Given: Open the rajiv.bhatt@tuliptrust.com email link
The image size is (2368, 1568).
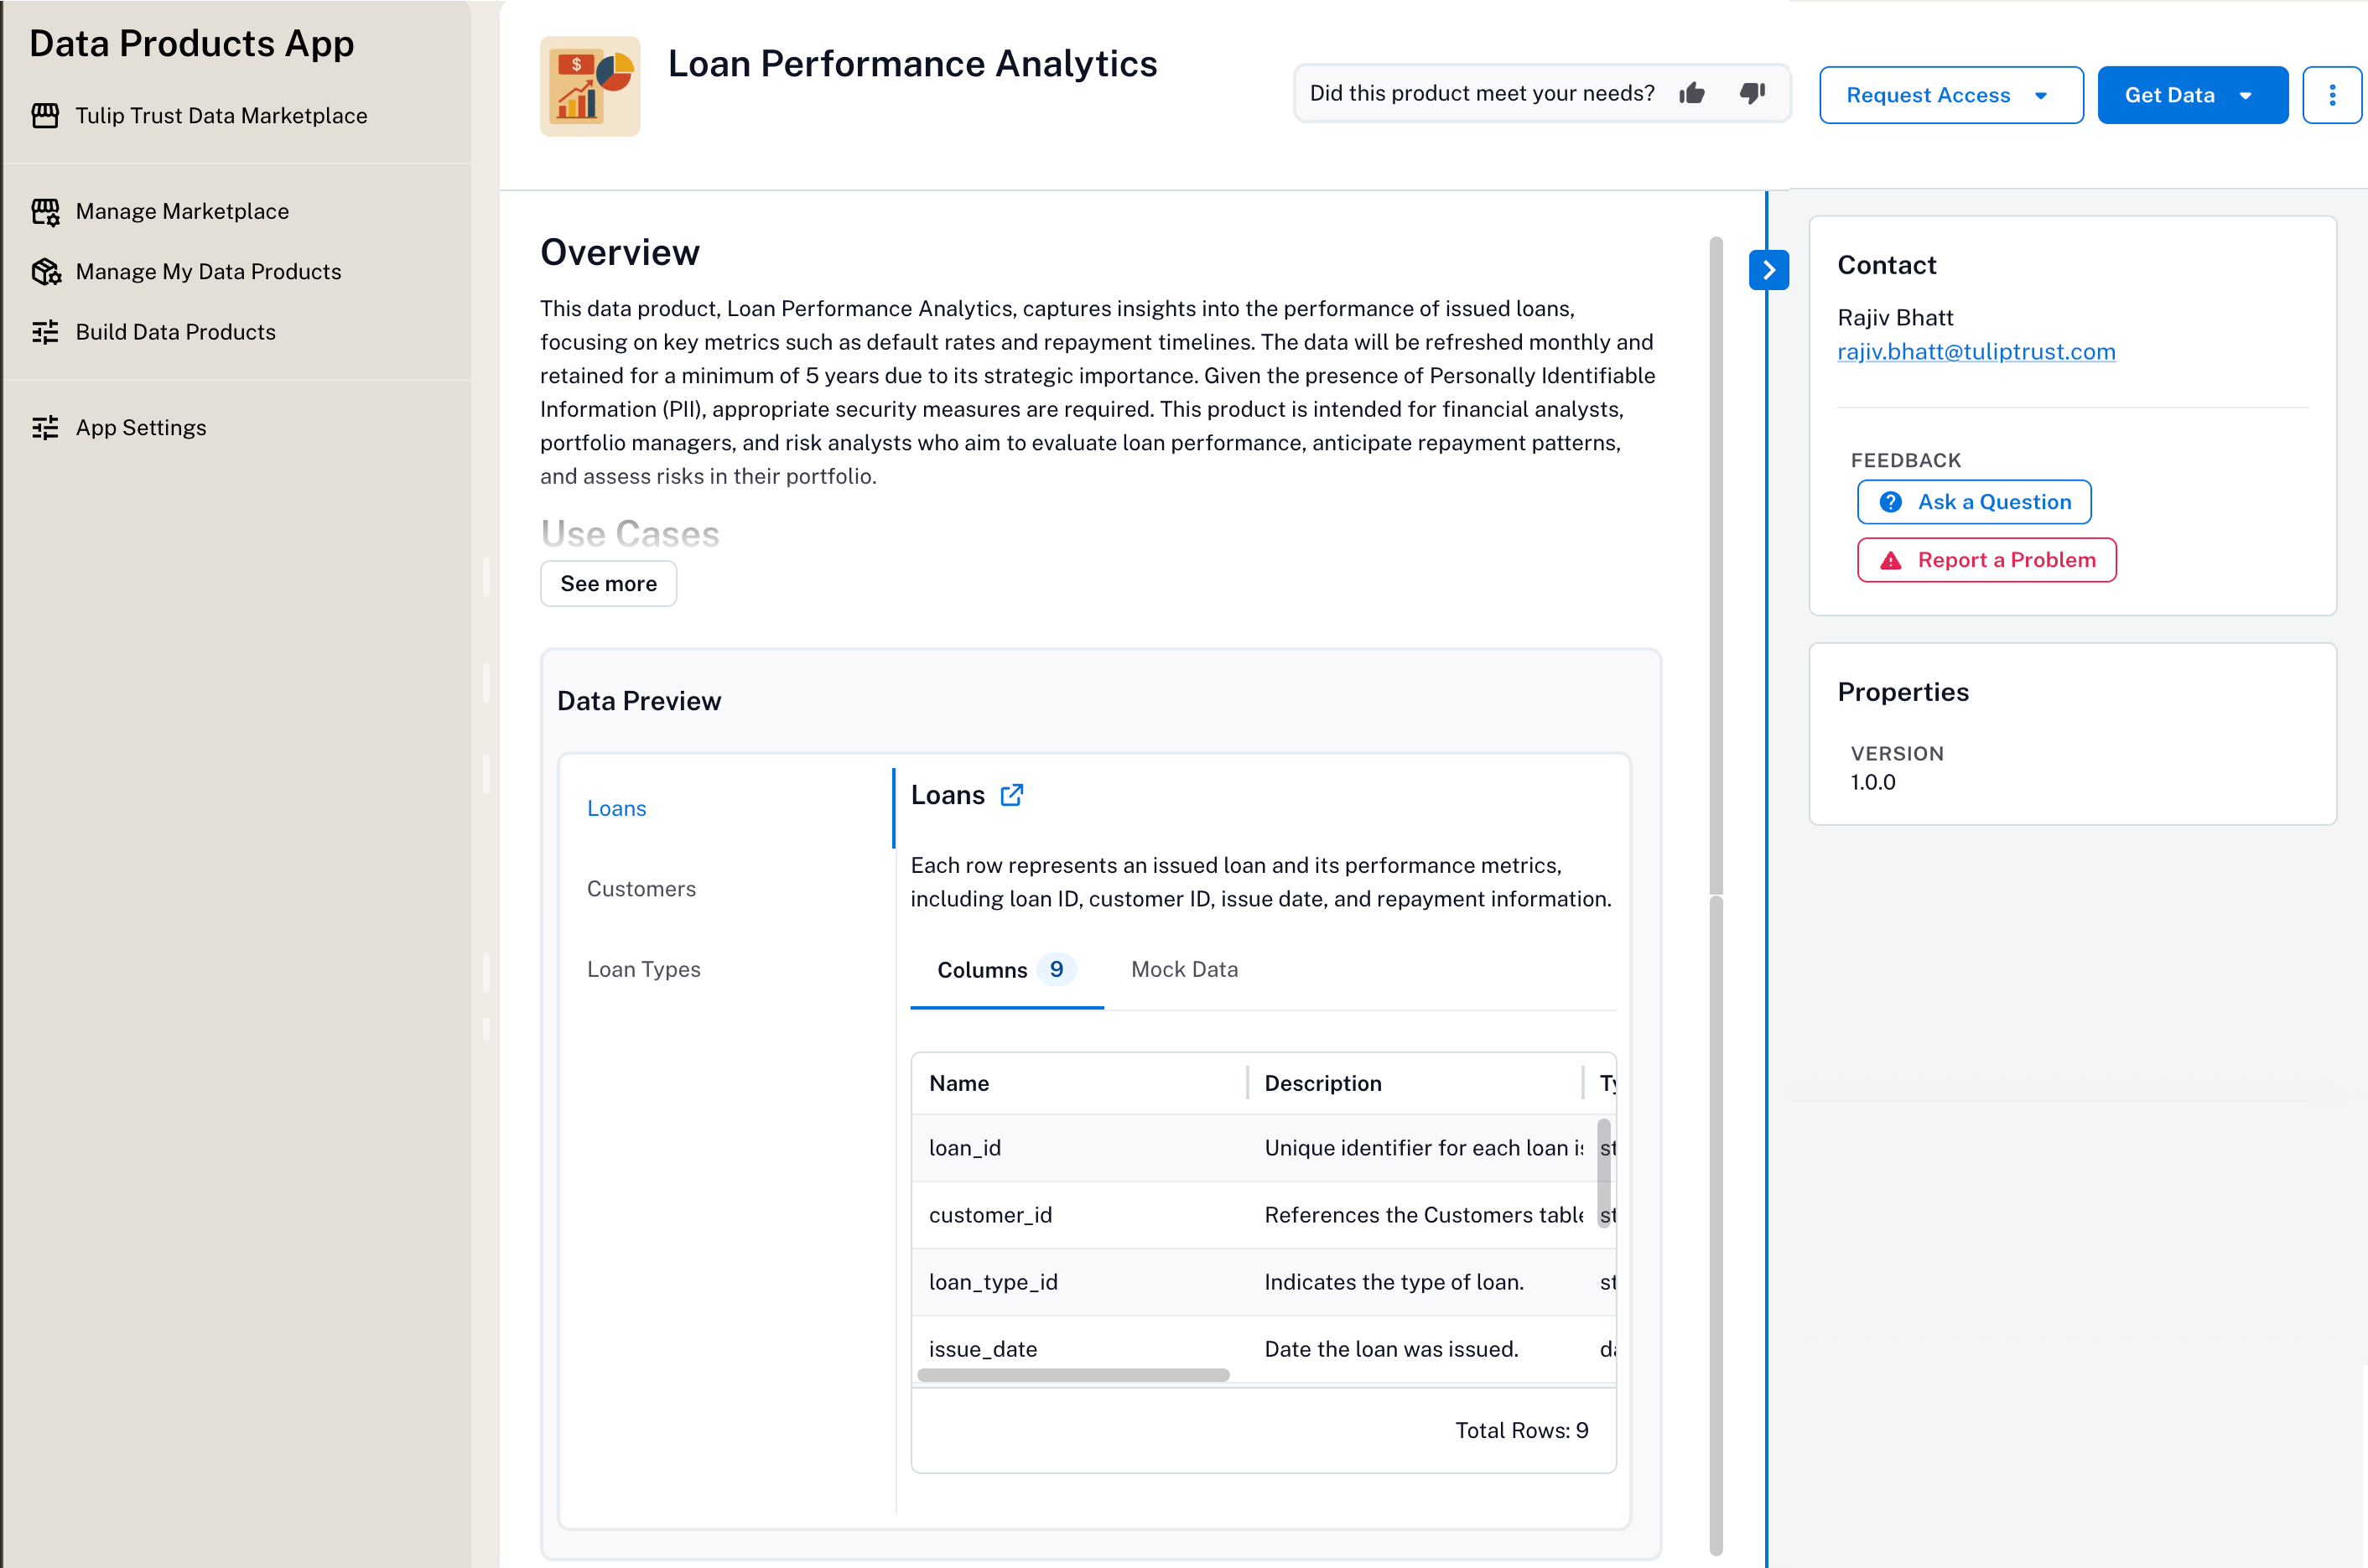Looking at the screenshot, I should (x=1975, y=352).
